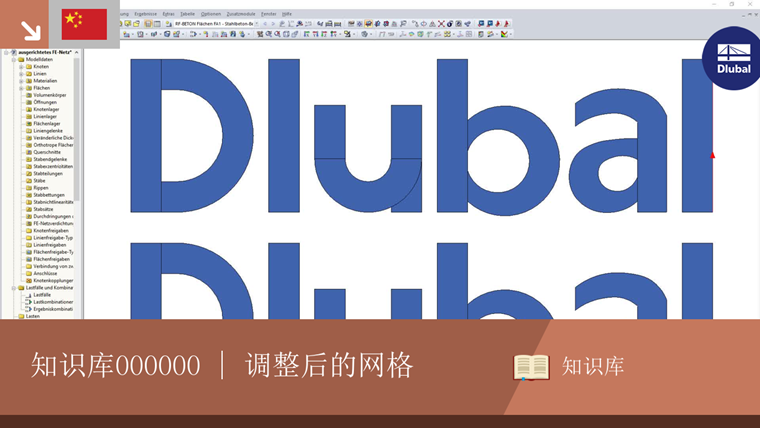Open the Extras menu
Screen dimensions: 760x428
point(168,14)
